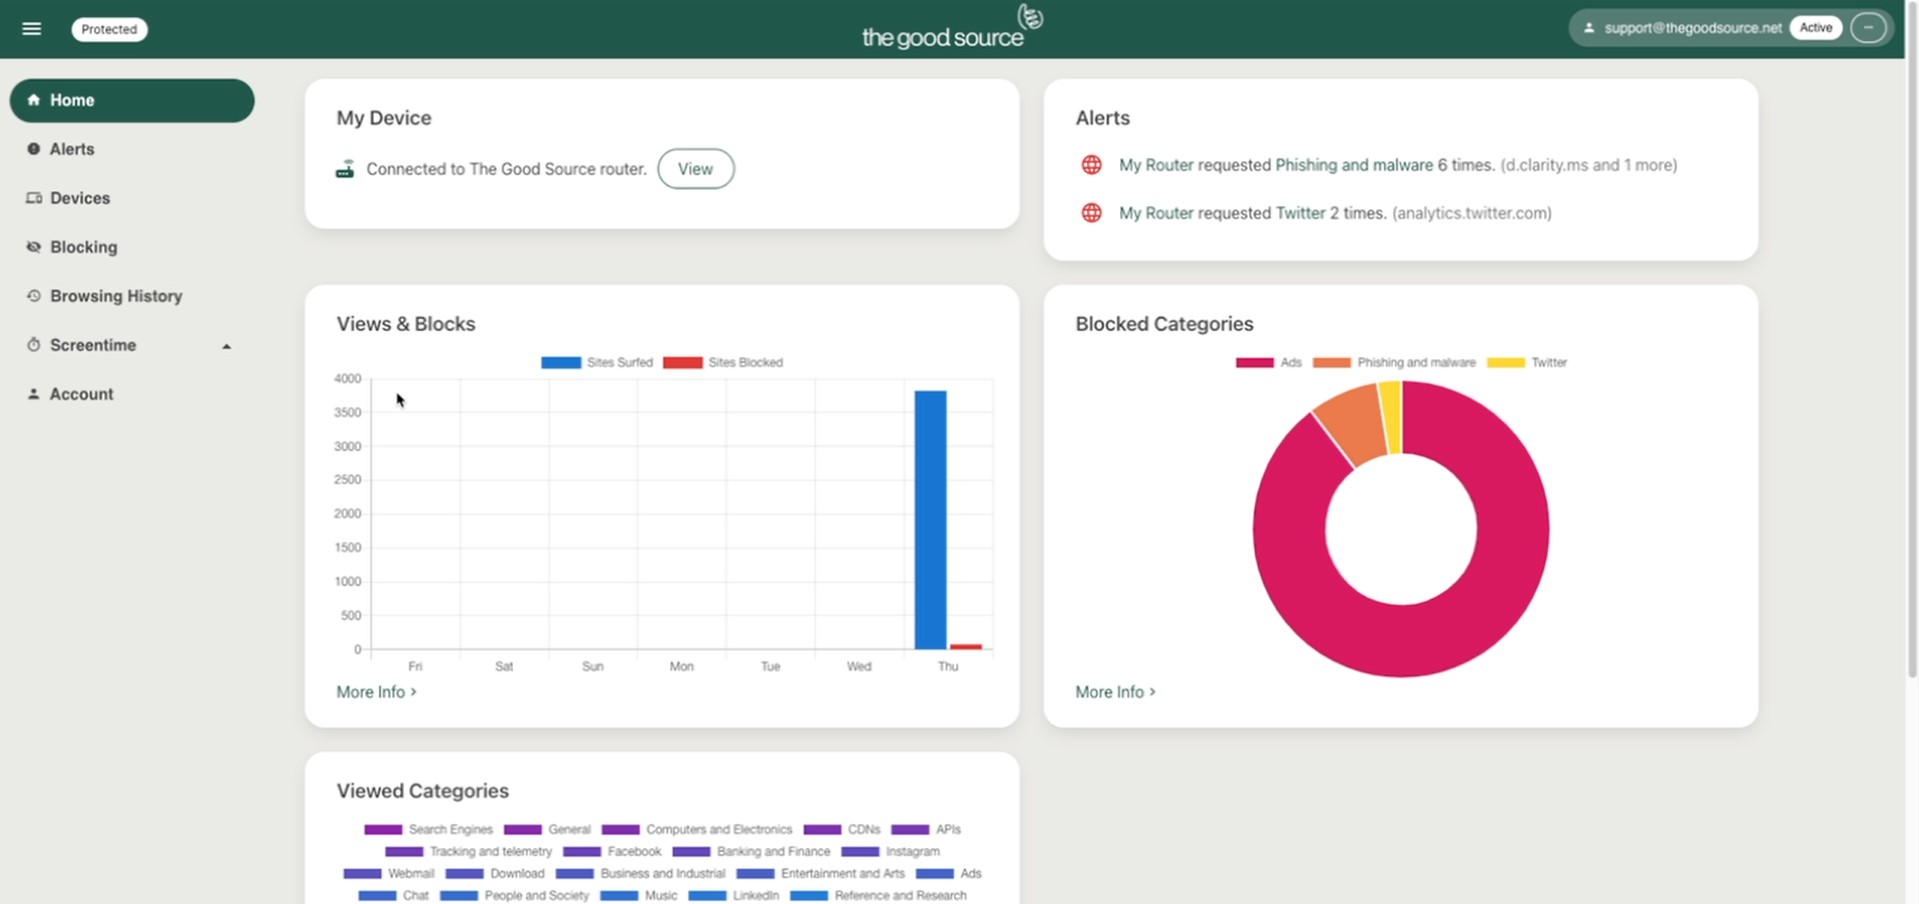This screenshot has width=1919, height=904.
Task: Click the APIs legend label
Action: point(949,830)
